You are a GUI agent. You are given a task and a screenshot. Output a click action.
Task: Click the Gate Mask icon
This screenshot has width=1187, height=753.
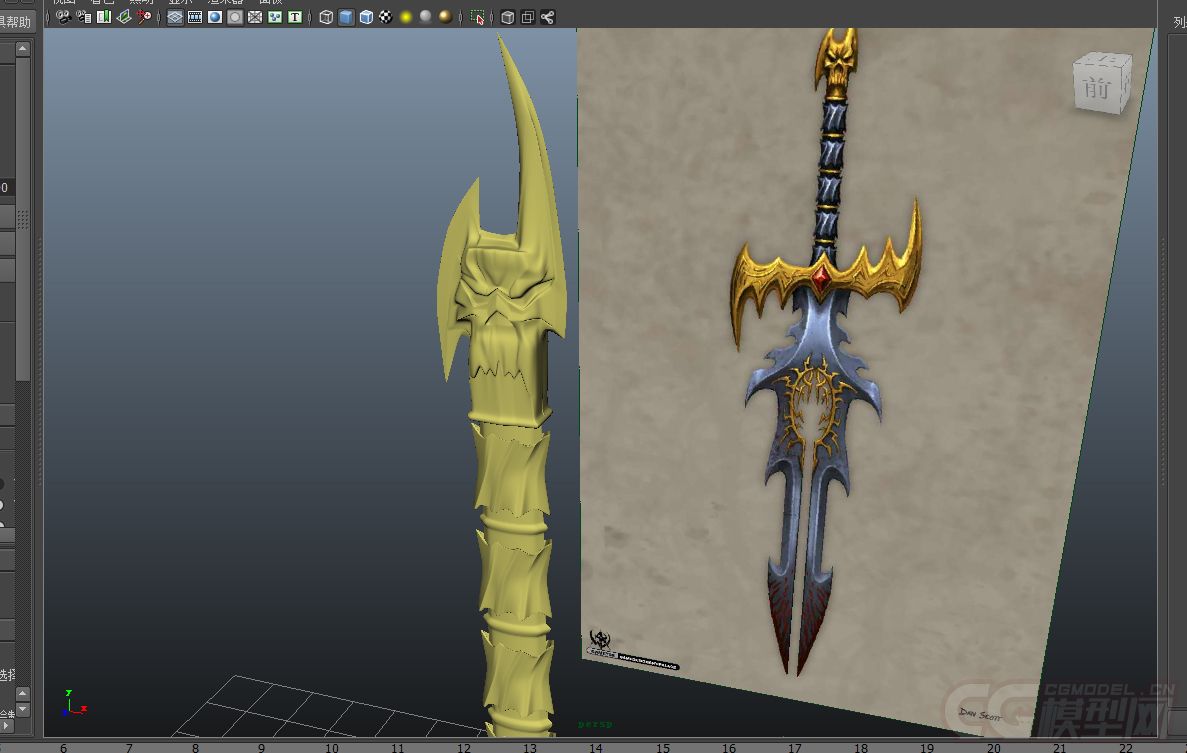235,17
